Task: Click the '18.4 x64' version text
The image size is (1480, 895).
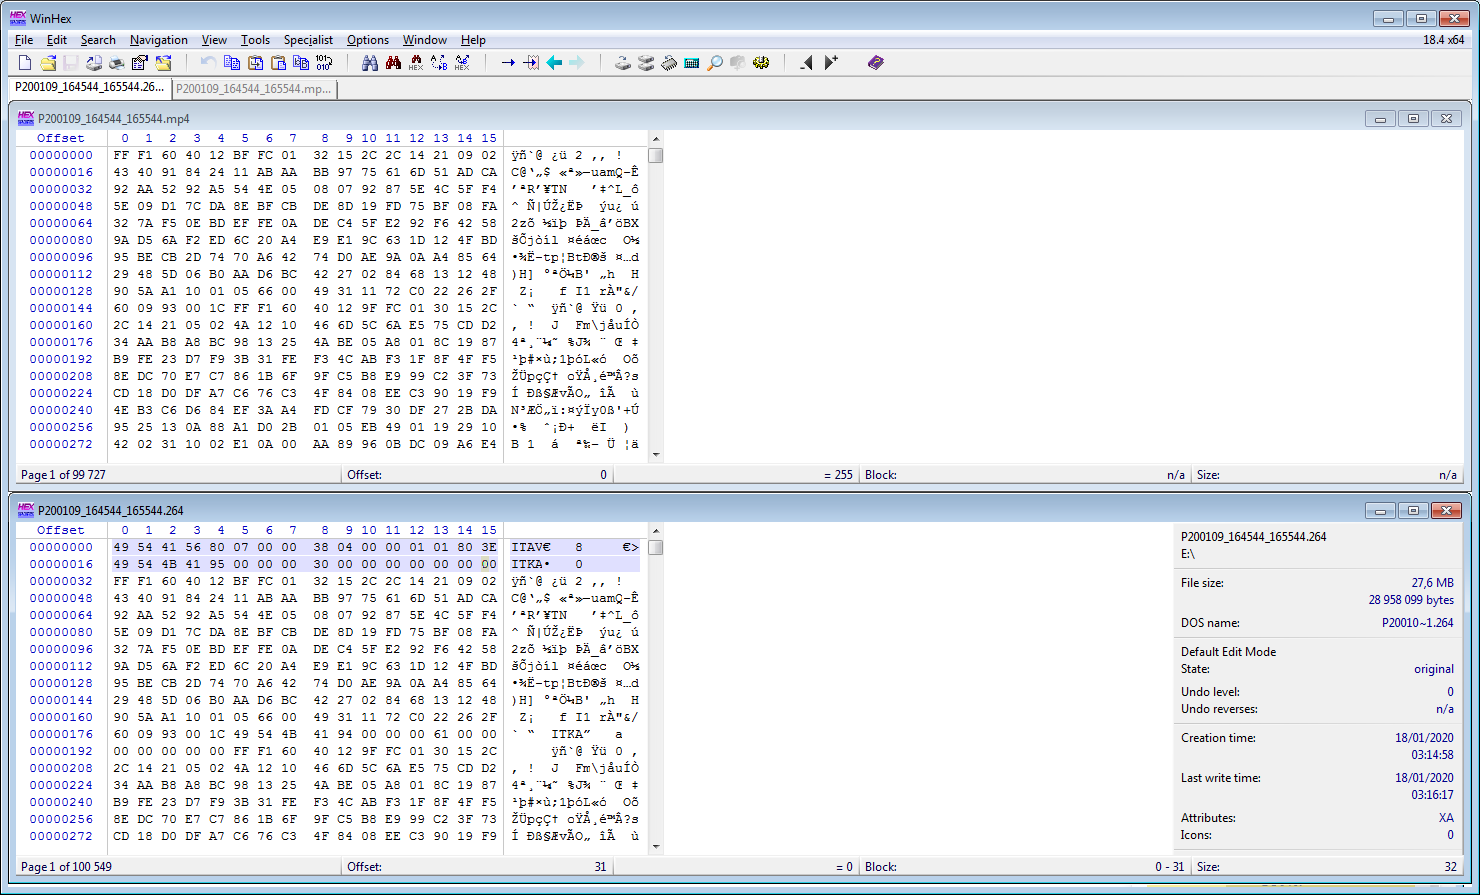Action: [1443, 40]
